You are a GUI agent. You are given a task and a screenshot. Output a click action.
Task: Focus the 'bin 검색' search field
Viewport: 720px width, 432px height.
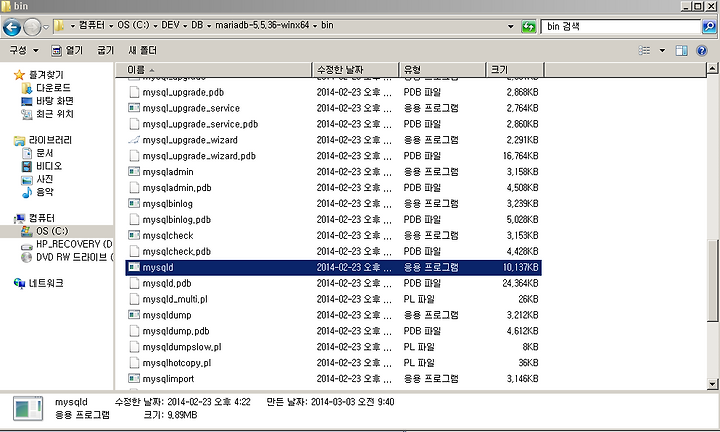click(x=621, y=27)
